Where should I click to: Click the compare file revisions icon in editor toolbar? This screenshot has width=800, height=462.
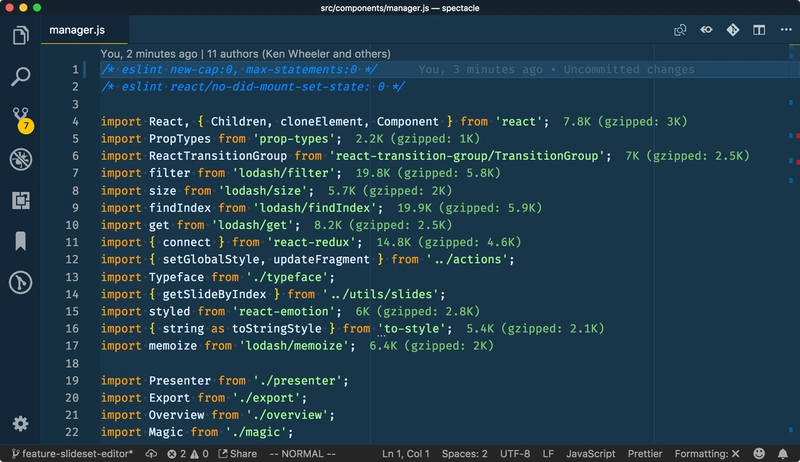coord(680,30)
